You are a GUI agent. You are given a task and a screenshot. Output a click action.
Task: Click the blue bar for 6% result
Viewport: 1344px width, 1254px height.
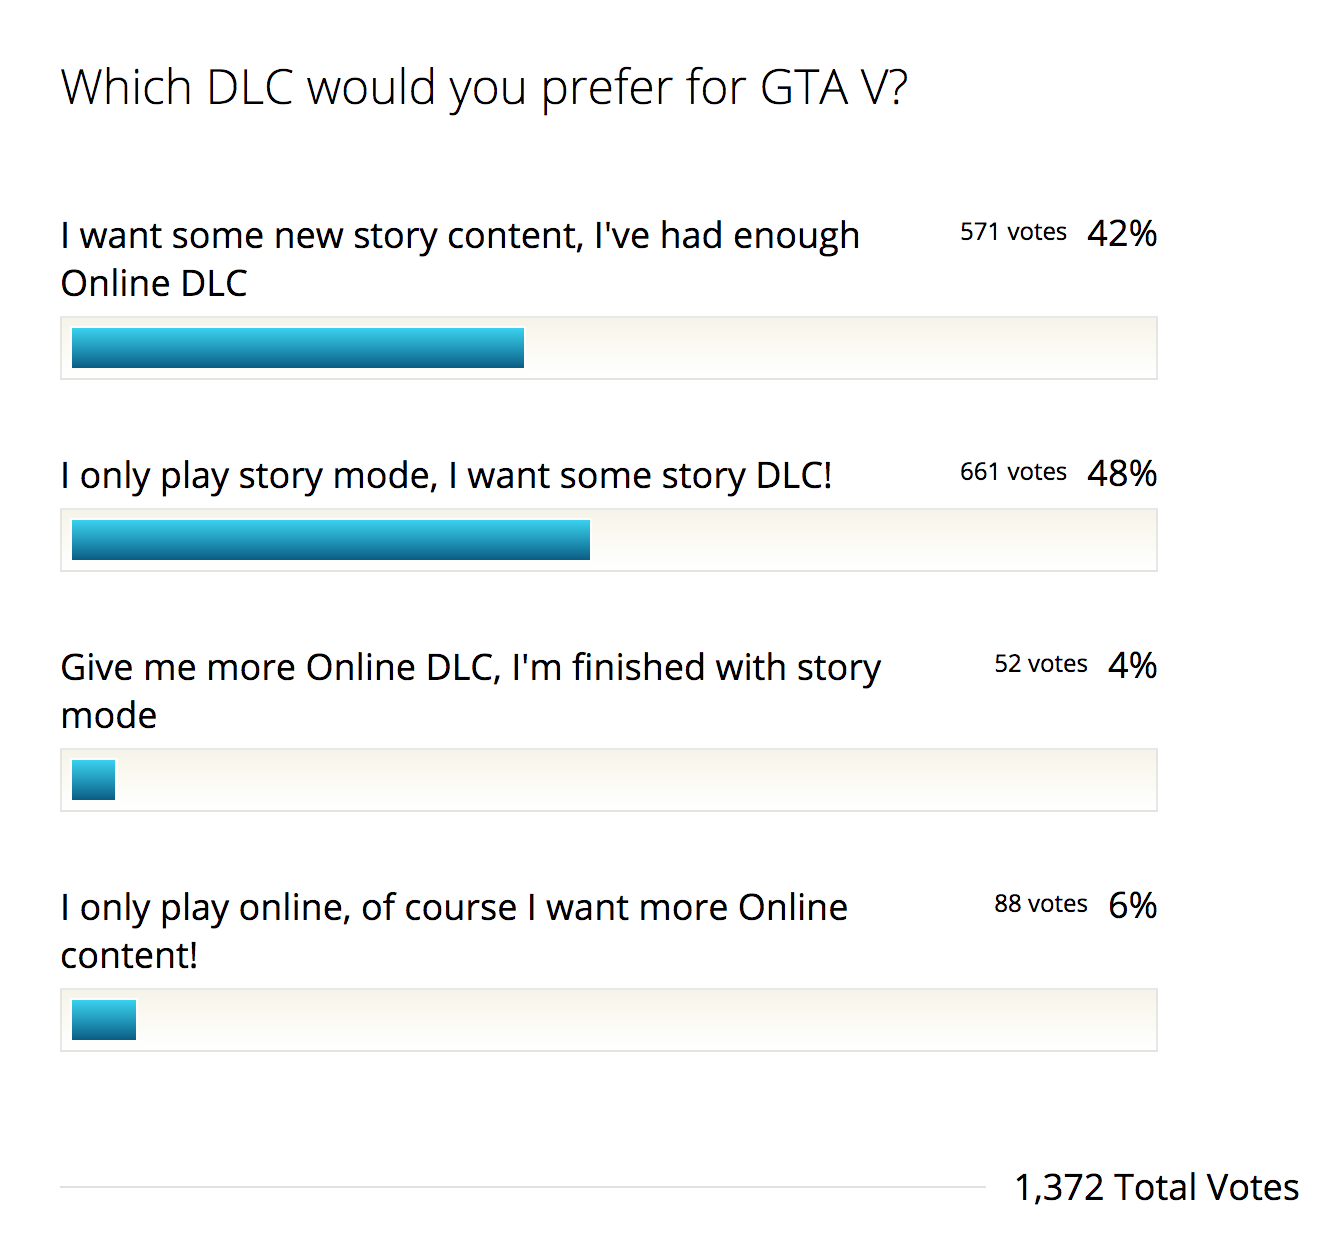point(104,1020)
